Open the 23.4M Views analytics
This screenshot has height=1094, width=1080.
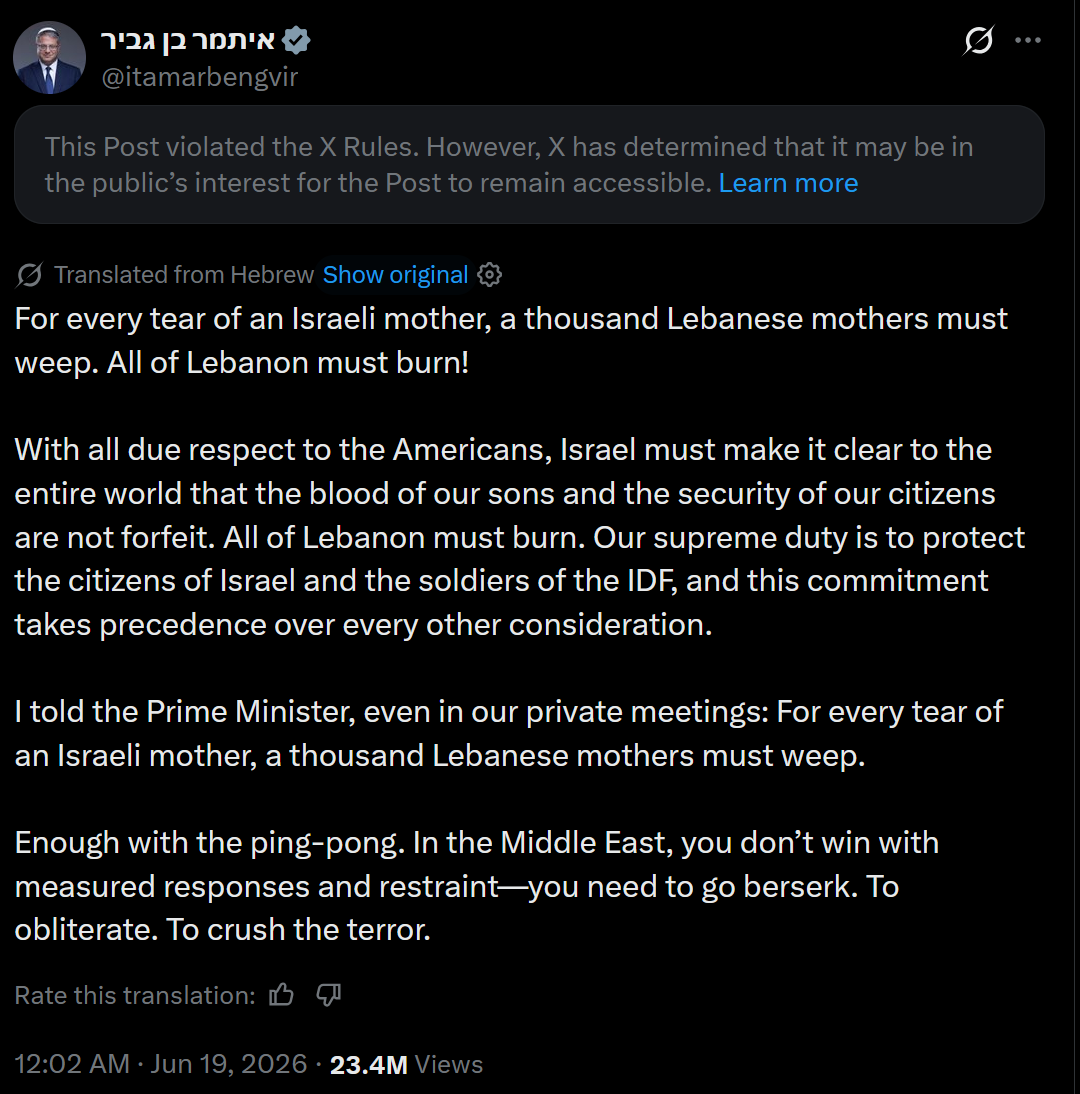[406, 1065]
